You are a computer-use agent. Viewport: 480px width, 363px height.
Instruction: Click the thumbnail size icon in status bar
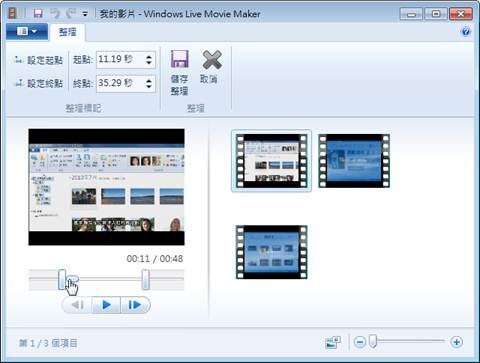(333, 342)
